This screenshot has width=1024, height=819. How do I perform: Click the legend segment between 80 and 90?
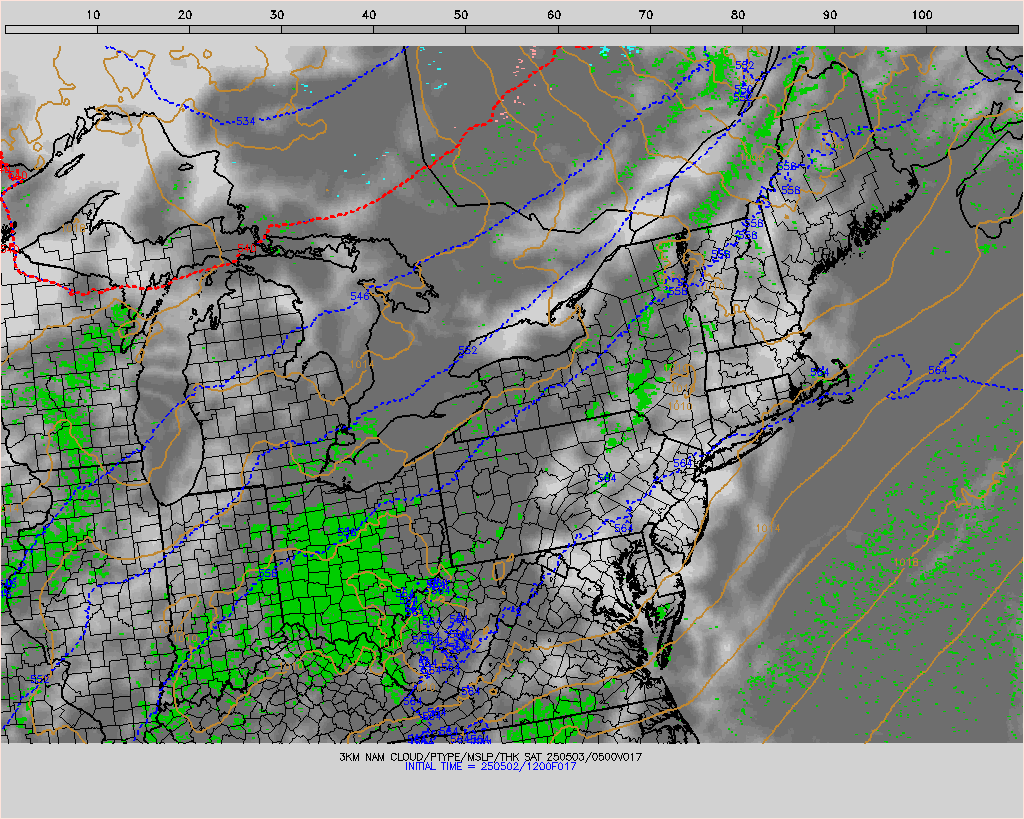788,29
